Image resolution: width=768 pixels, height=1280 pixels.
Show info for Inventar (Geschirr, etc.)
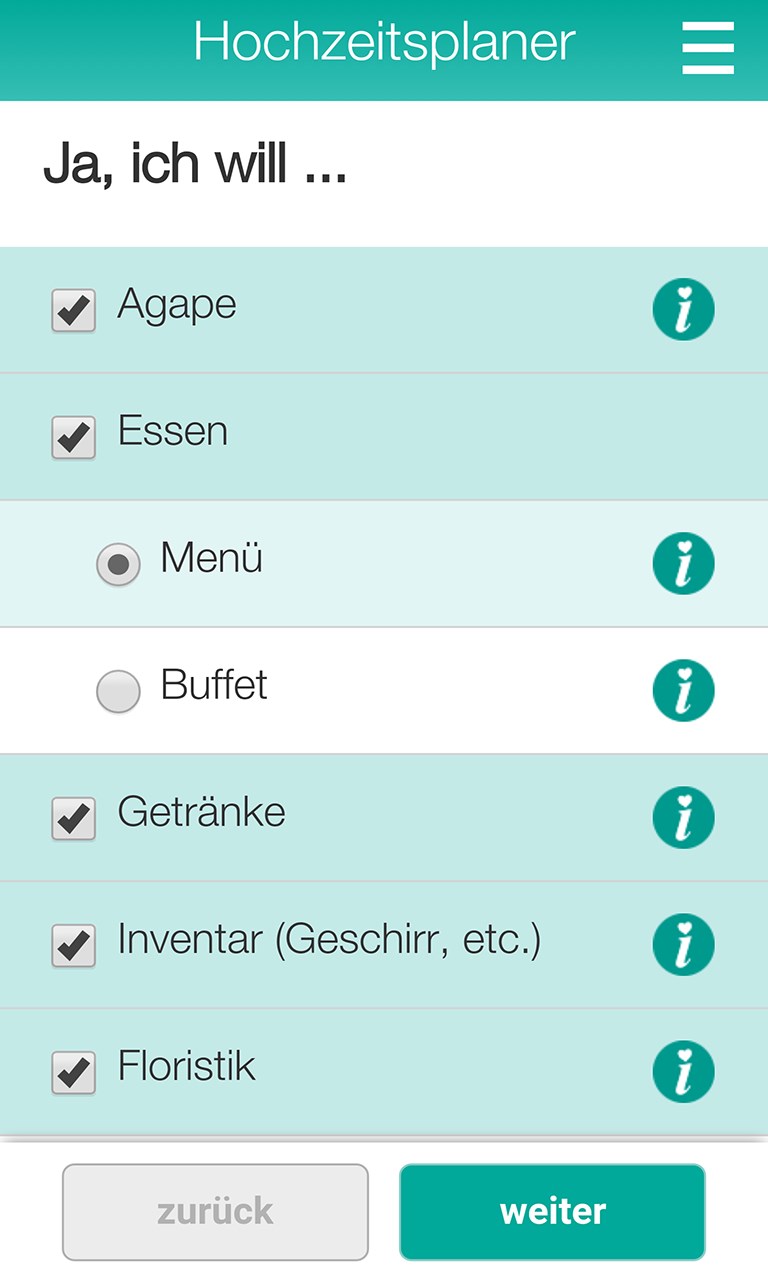pyautogui.click(x=684, y=944)
